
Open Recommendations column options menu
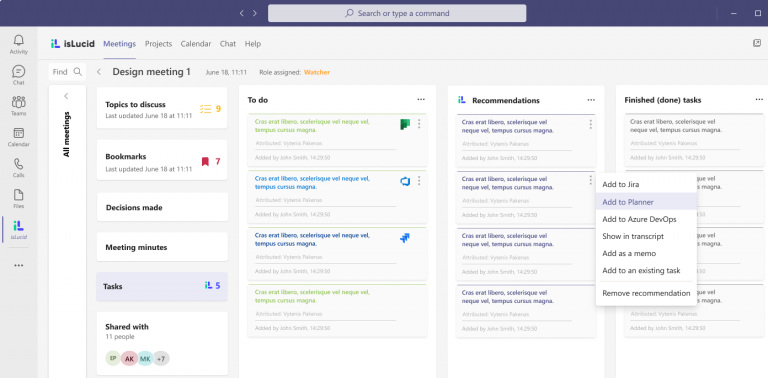pos(591,100)
